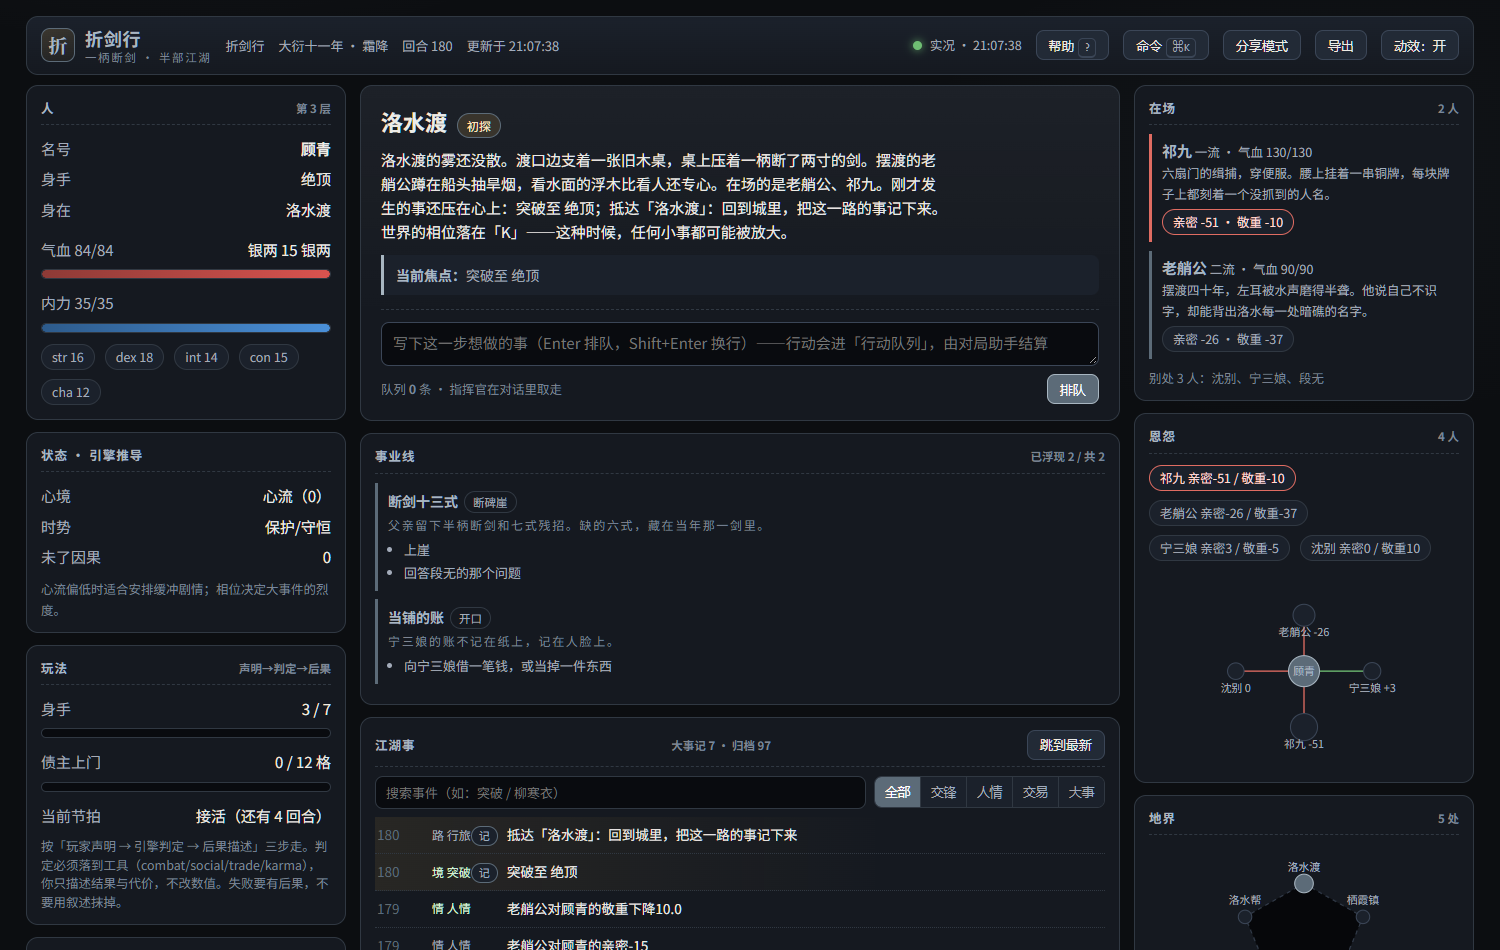Toggle the 动效: 开 animation switch

point(1420,46)
